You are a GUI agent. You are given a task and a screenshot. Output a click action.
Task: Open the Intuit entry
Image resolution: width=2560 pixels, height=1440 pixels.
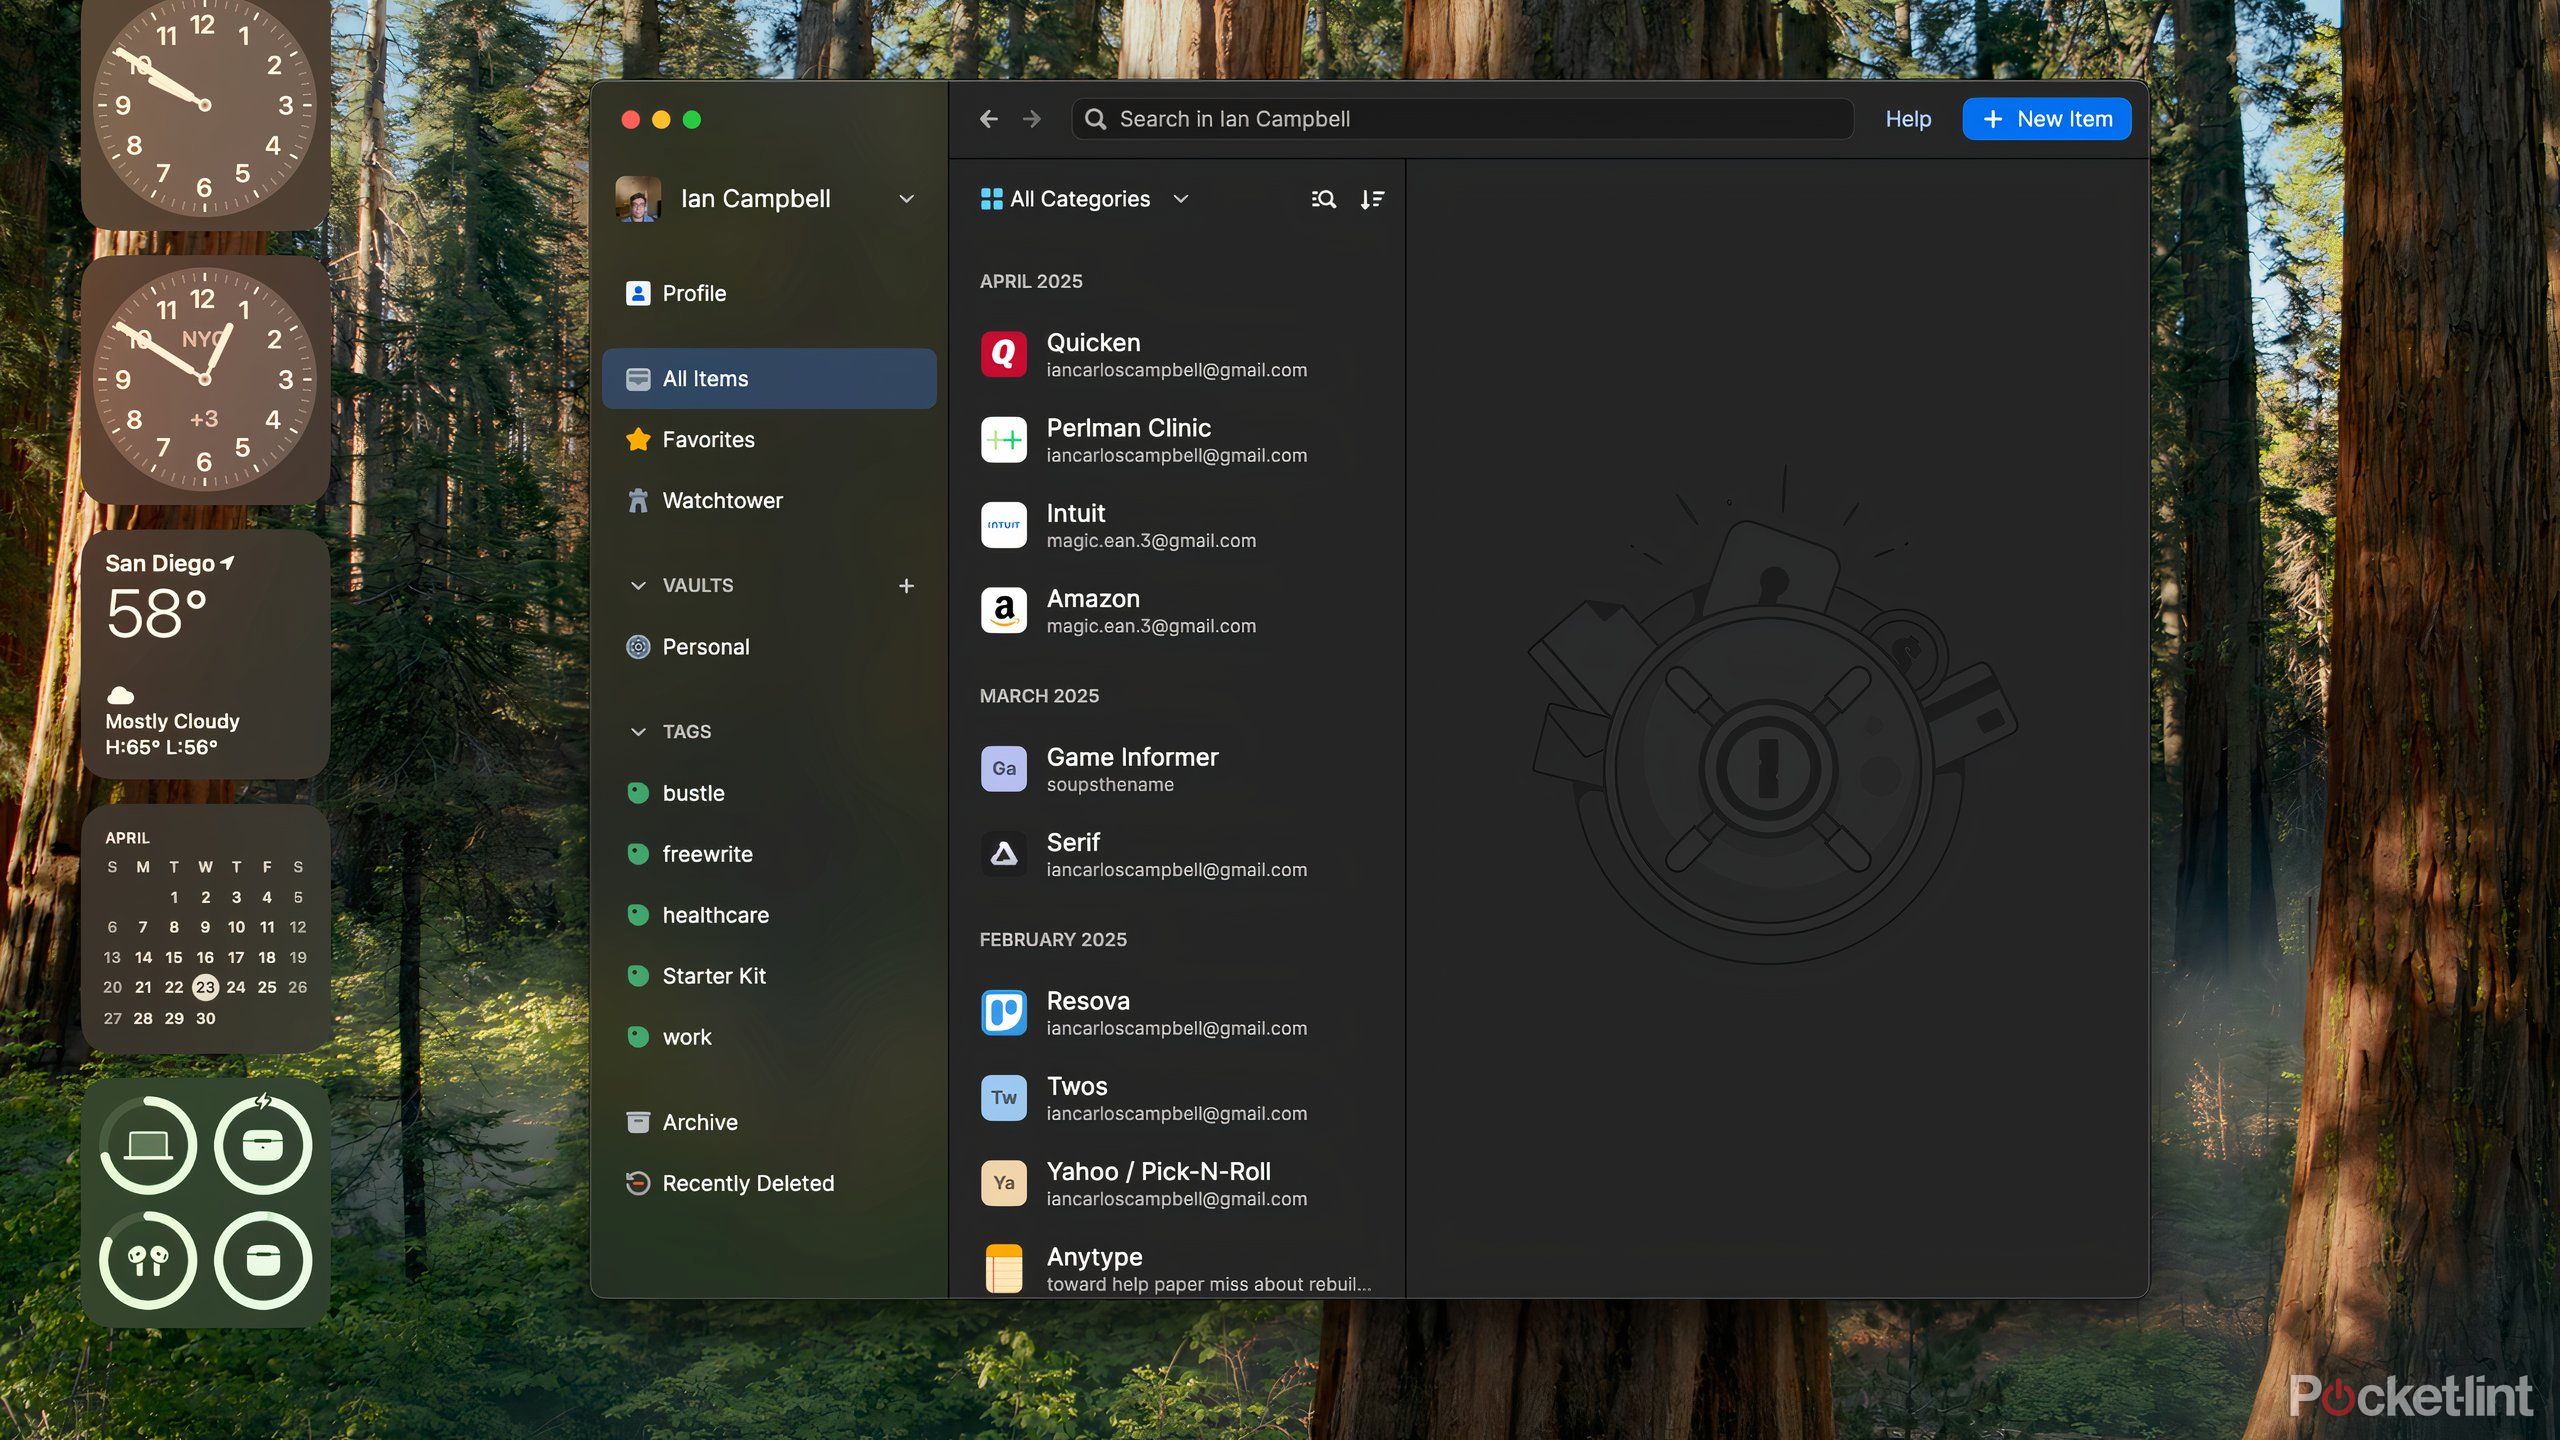[x=1177, y=525]
